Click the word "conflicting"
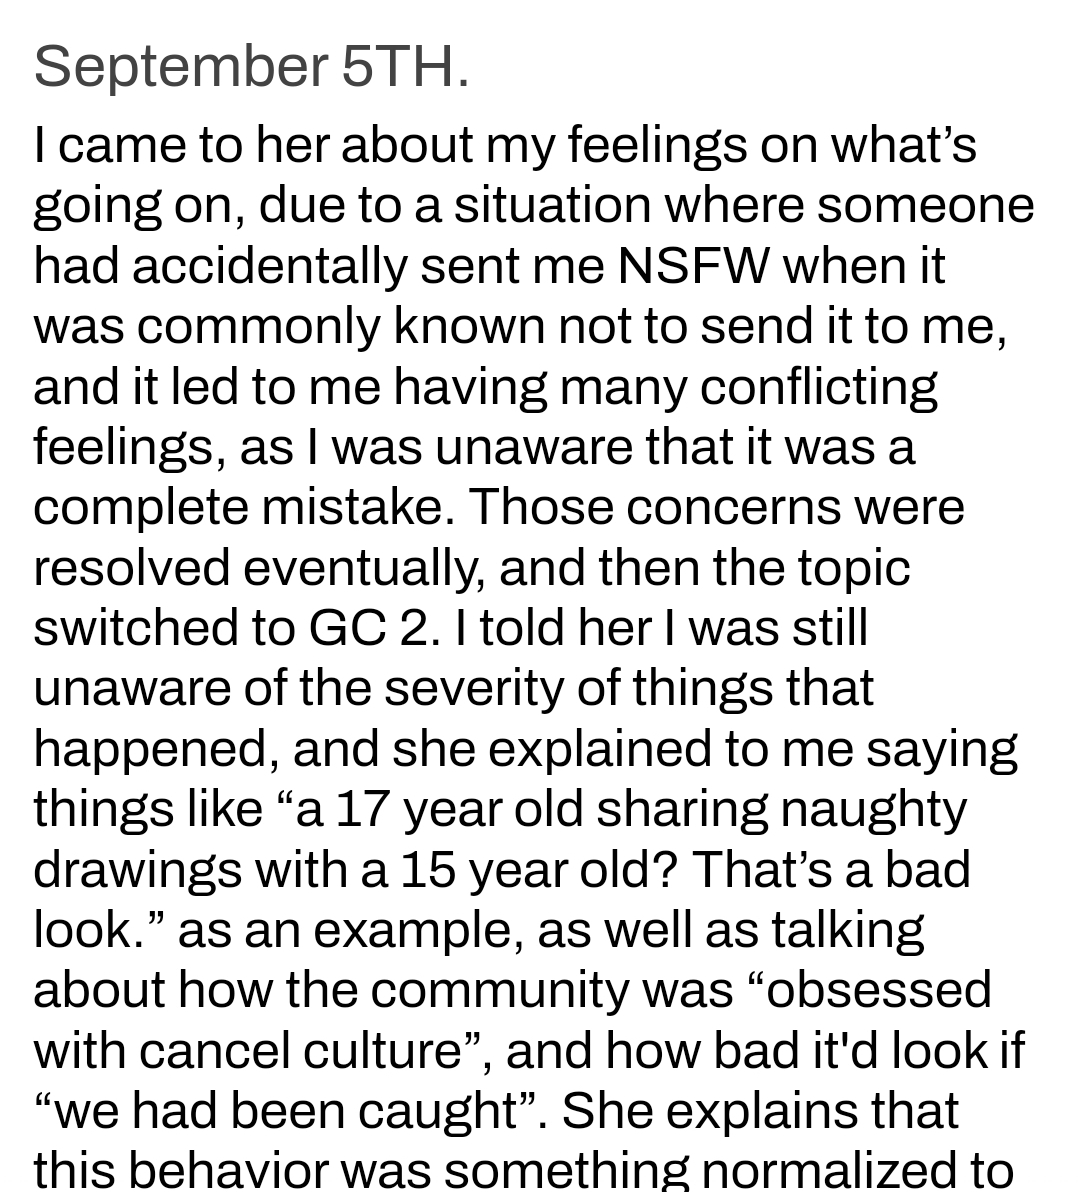The image size is (1080, 1192). coord(819,386)
